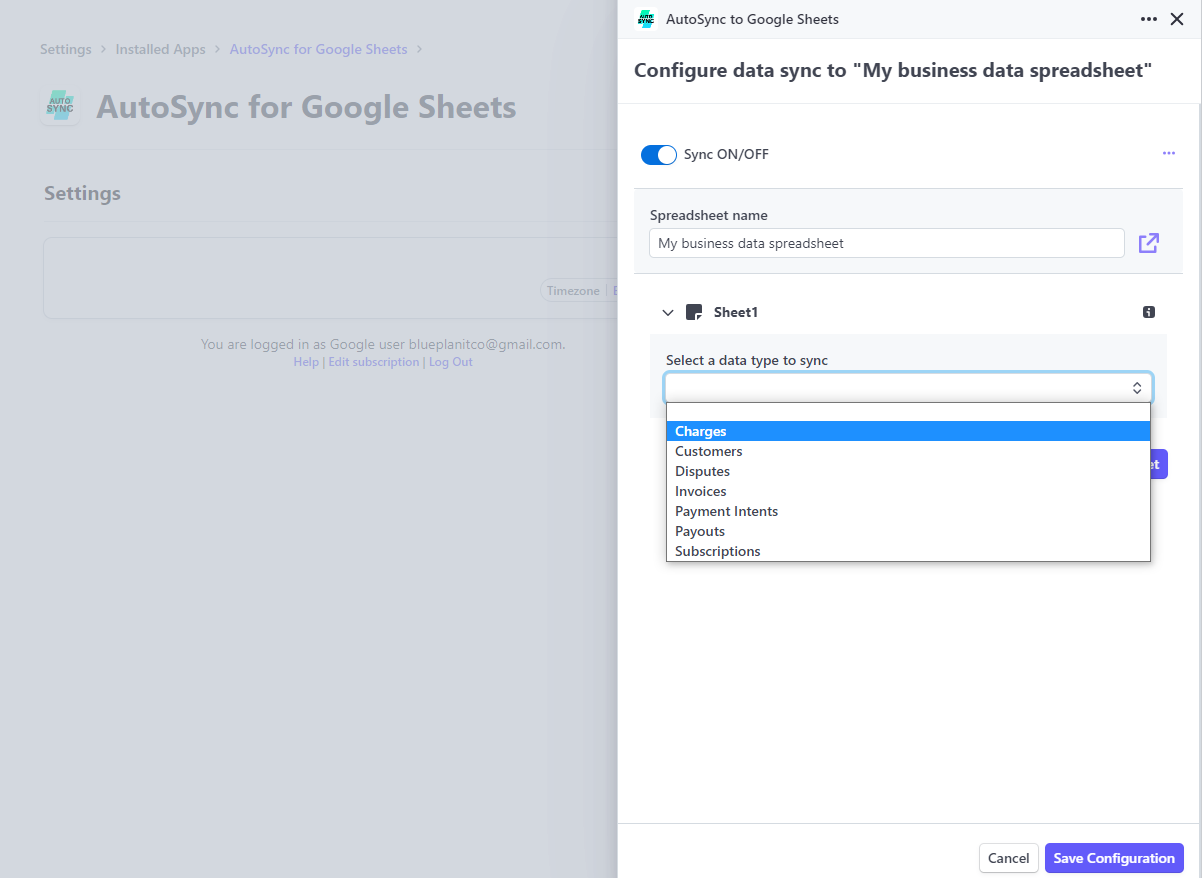The height and width of the screenshot is (878, 1202).
Task: Select Payouts from the data type list
Action: [908, 531]
